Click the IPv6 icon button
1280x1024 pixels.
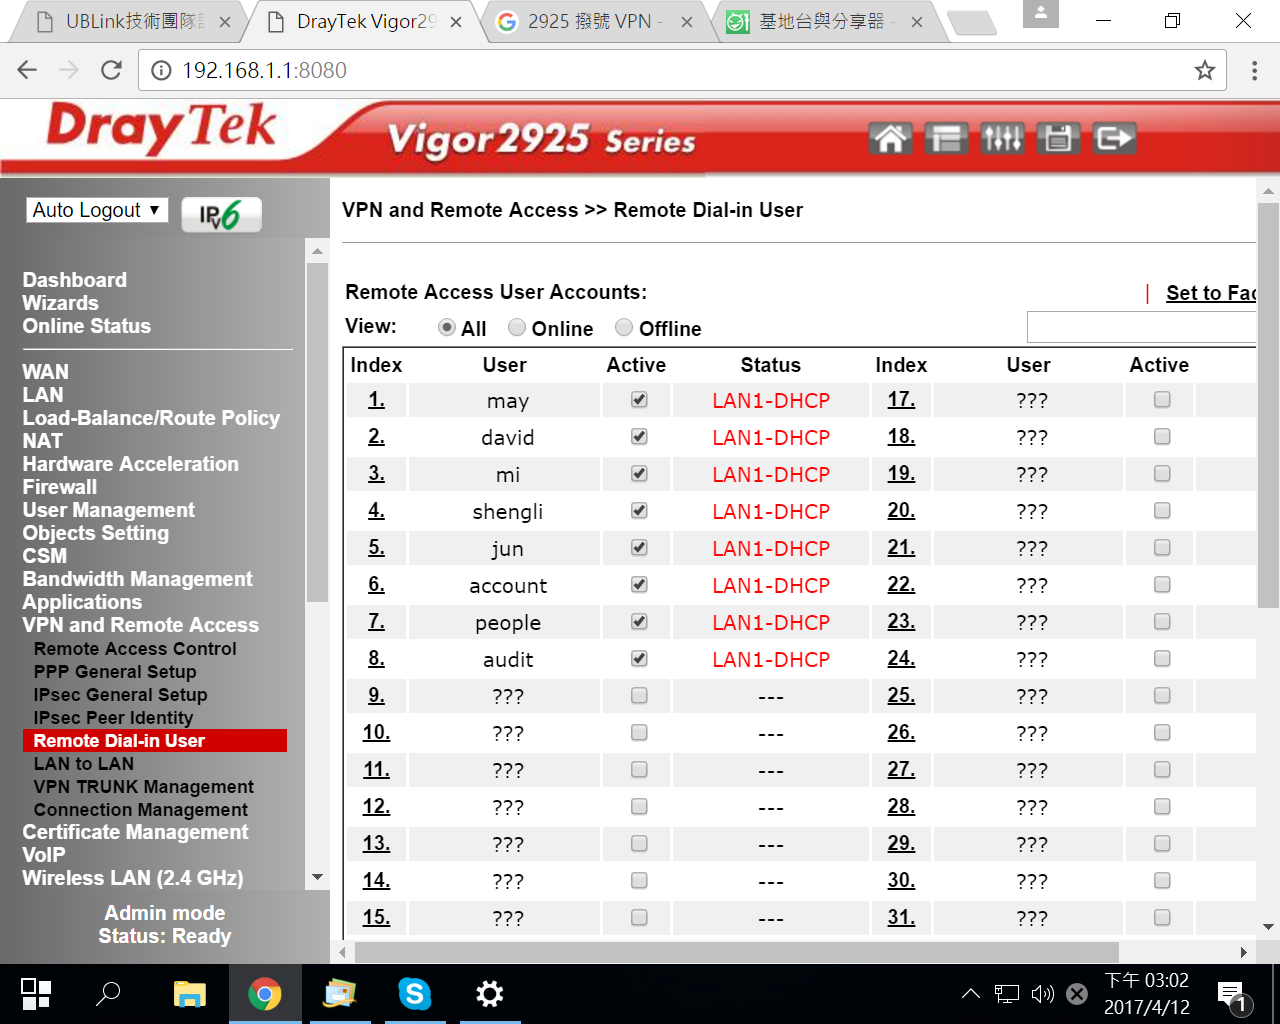[x=221, y=215]
